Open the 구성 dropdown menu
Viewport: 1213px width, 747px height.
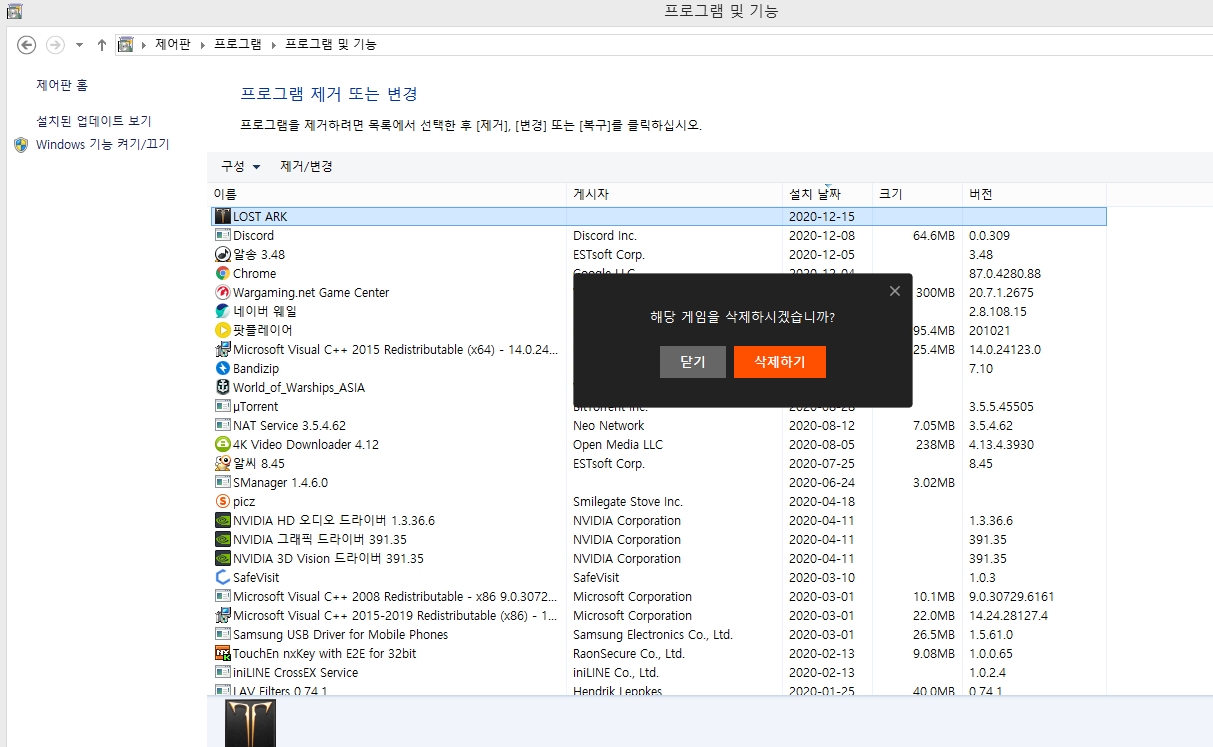pos(240,167)
